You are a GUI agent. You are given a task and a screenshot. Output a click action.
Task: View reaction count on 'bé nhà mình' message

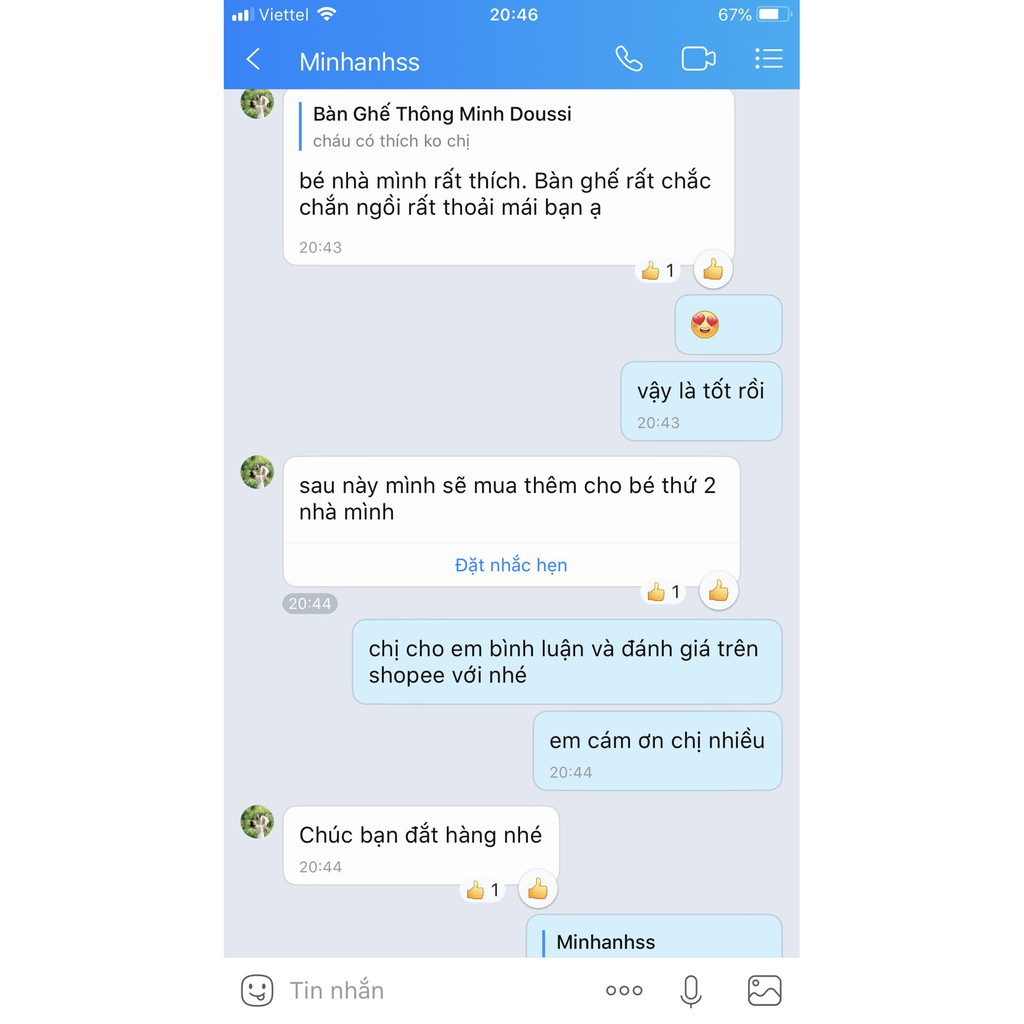pyautogui.click(x=658, y=270)
